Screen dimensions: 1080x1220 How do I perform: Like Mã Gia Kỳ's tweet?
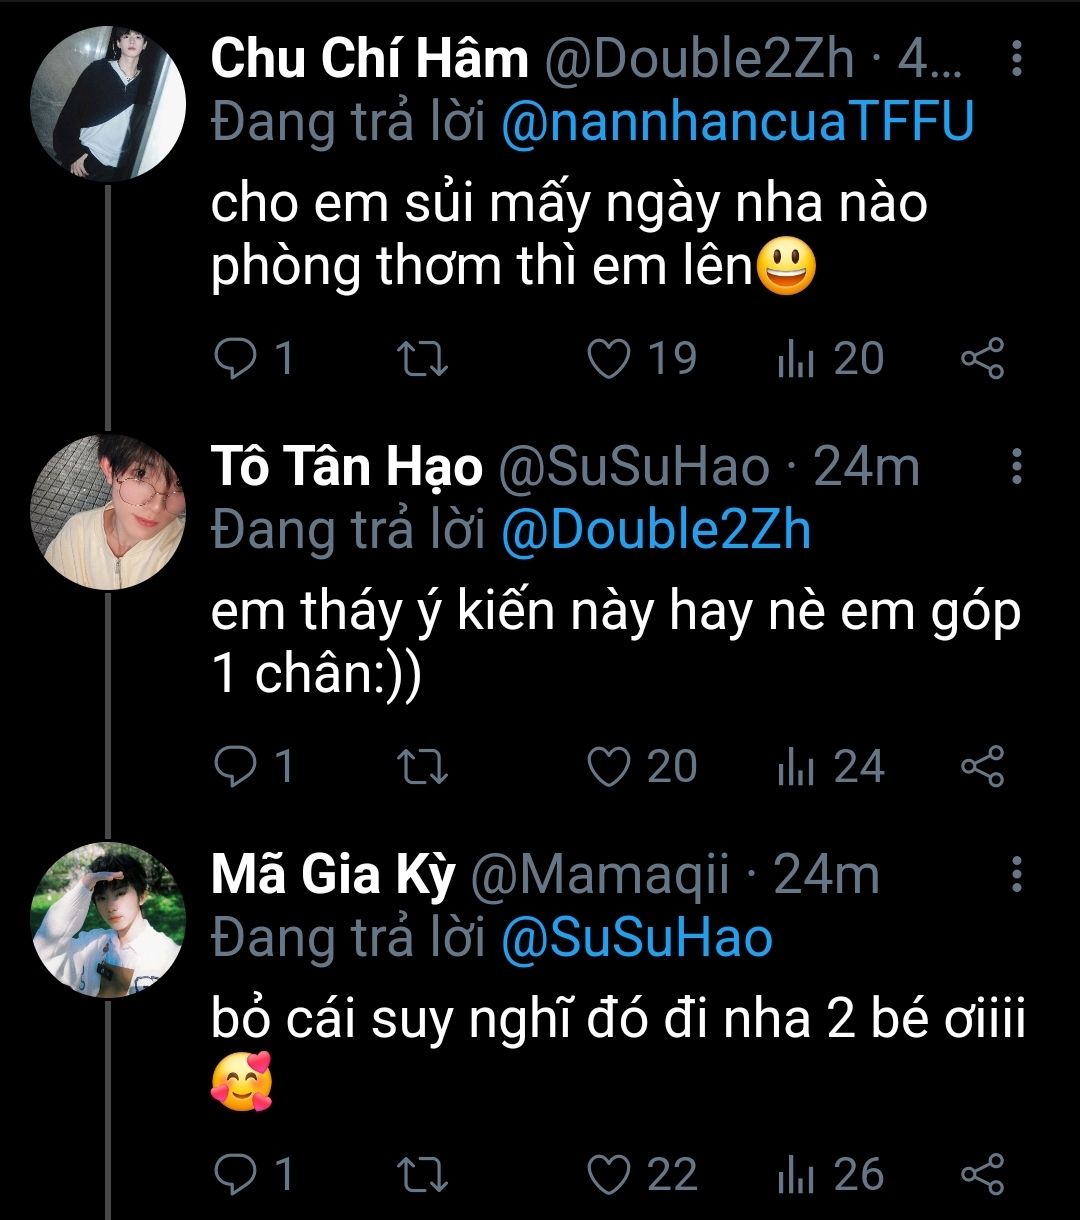coord(609,1175)
